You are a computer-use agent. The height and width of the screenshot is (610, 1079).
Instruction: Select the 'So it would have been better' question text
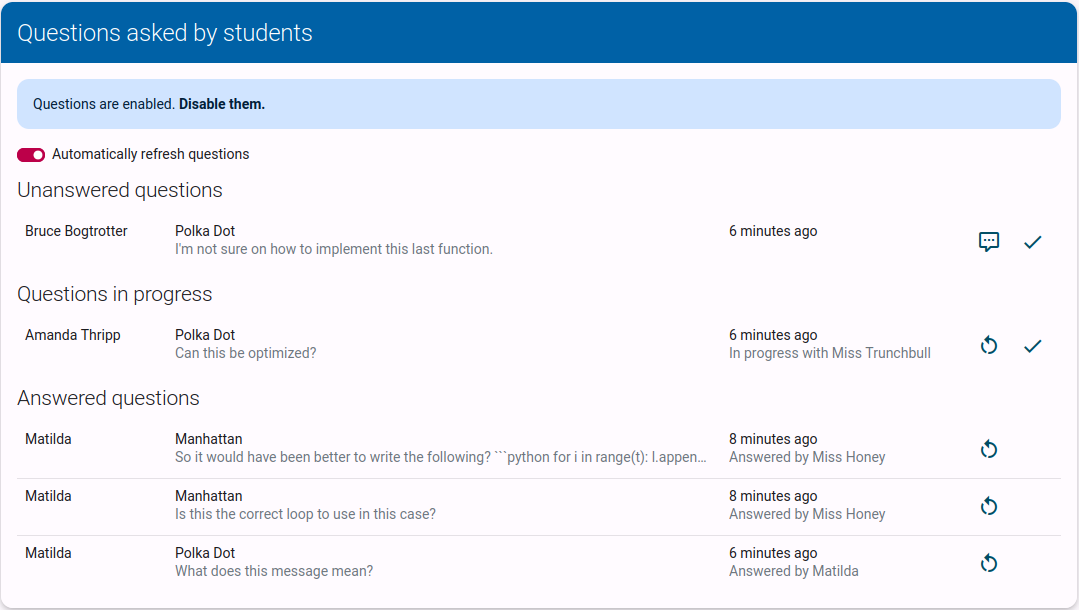coord(440,457)
